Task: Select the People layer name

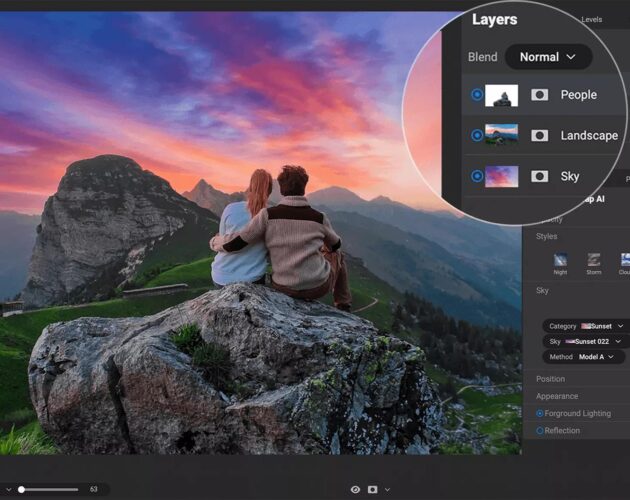Action: (579, 95)
